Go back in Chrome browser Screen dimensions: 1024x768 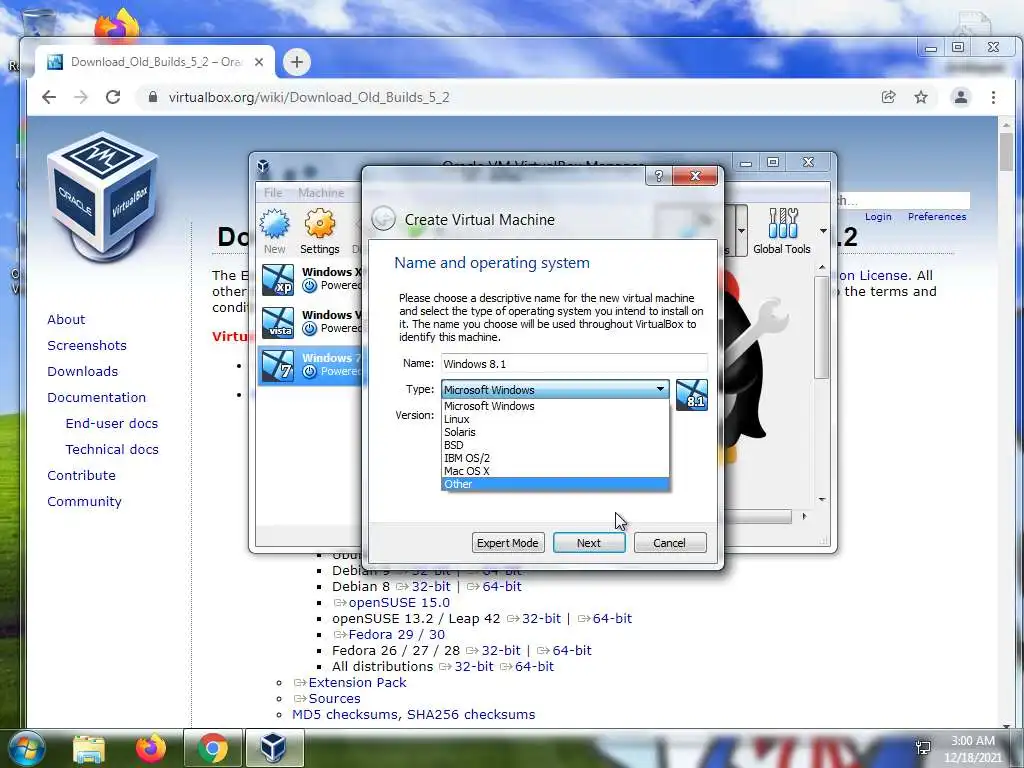click(49, 97)
